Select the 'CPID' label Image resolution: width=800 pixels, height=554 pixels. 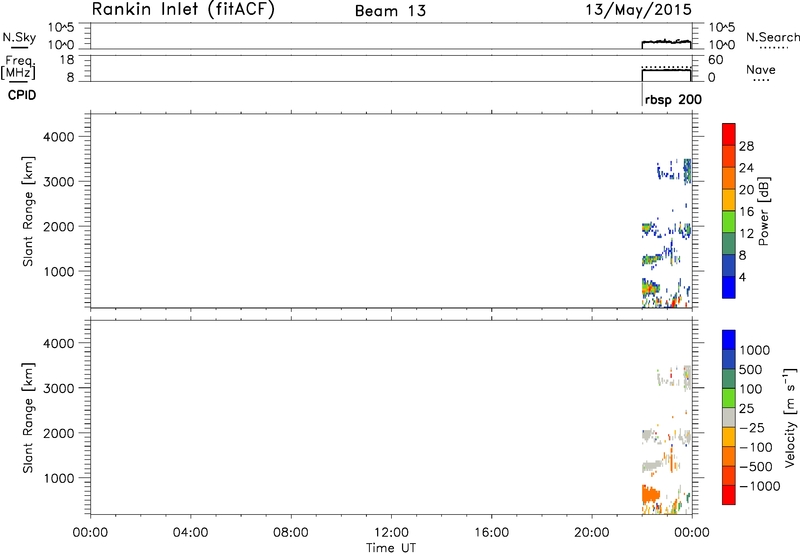pyautogui.click(x=22, y=95)
